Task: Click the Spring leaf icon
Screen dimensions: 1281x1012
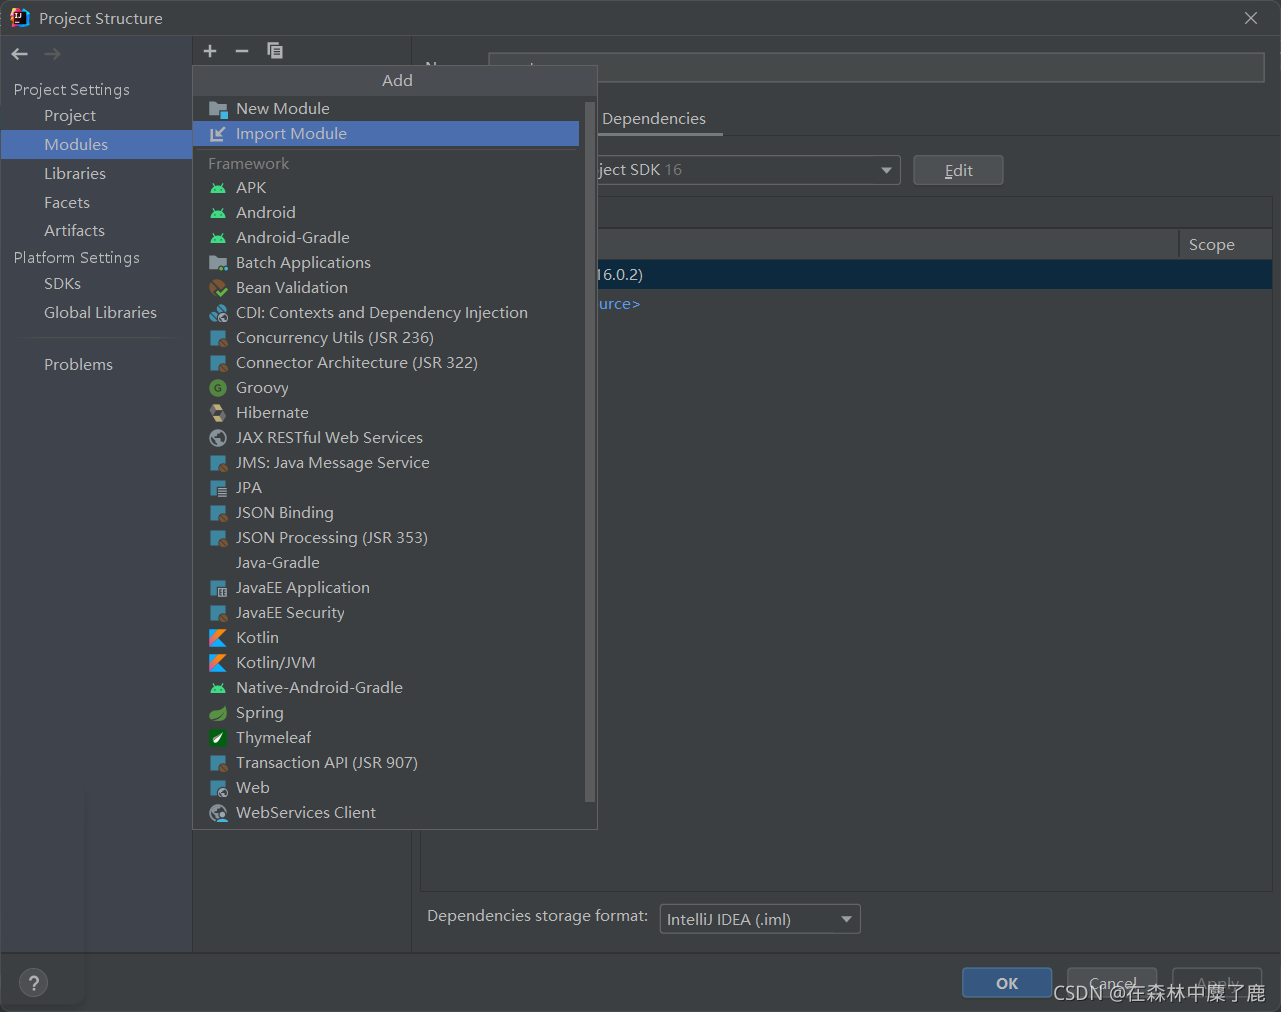Action: coord(218,713)
